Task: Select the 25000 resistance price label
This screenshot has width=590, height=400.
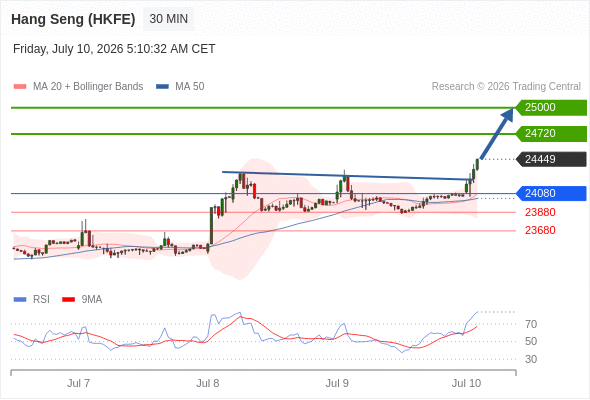Action: 551,107
